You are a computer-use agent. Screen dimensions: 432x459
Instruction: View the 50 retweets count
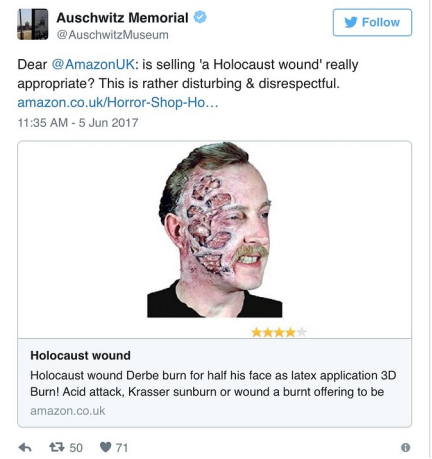(x=76, y=448)
